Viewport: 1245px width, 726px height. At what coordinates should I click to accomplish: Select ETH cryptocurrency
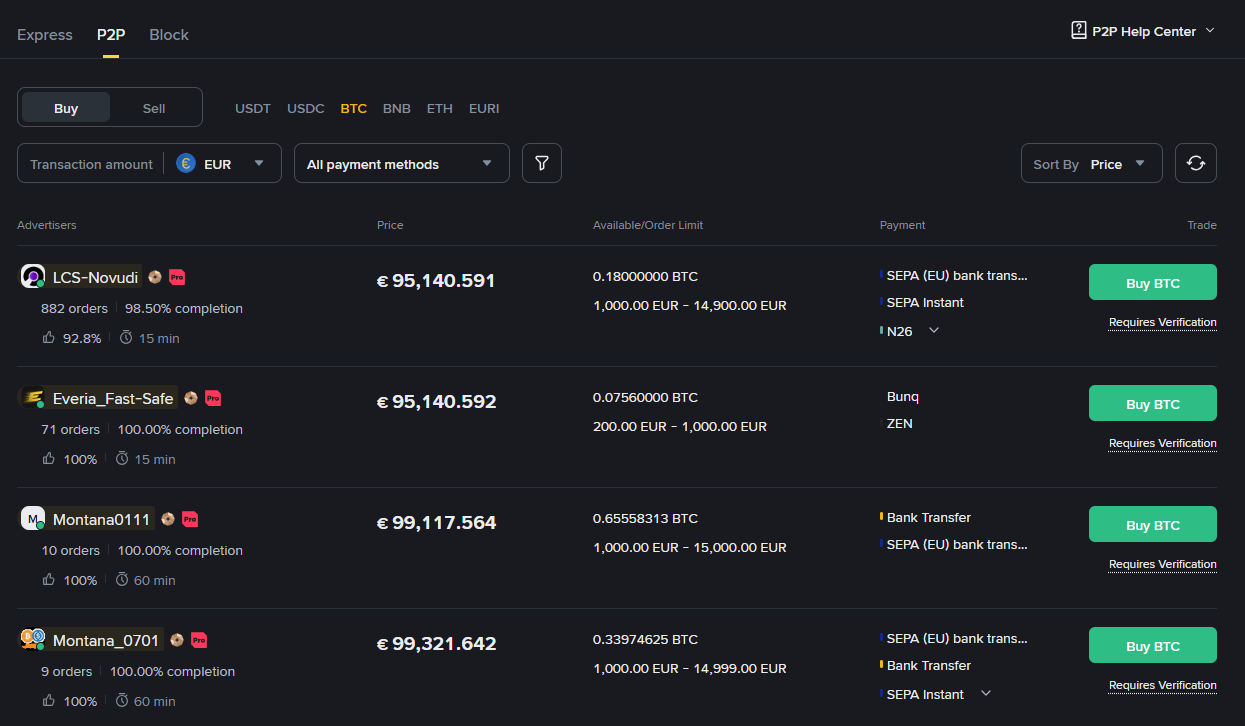point(439,108)
